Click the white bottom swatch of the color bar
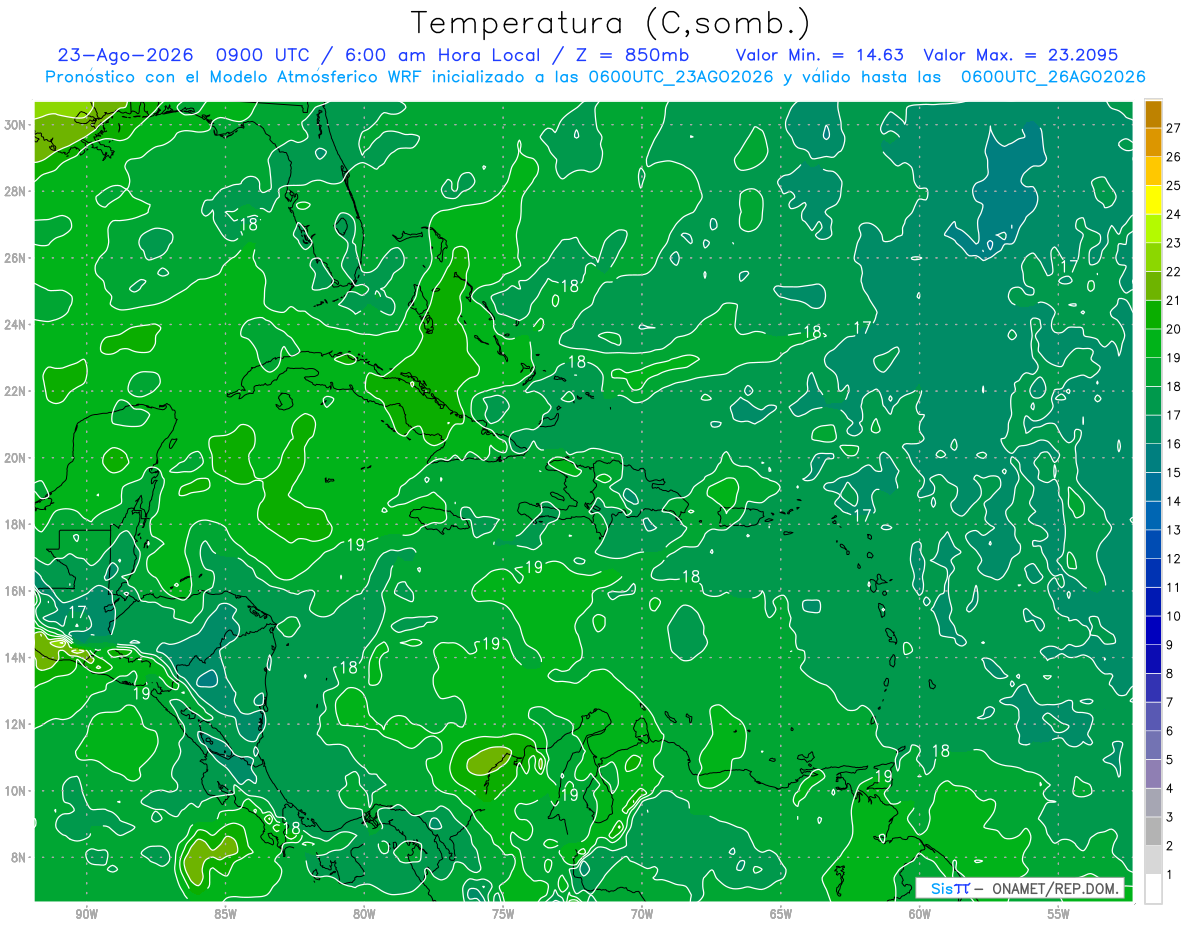Screen dimensions: 1200x927 (x=1153, y=889)
